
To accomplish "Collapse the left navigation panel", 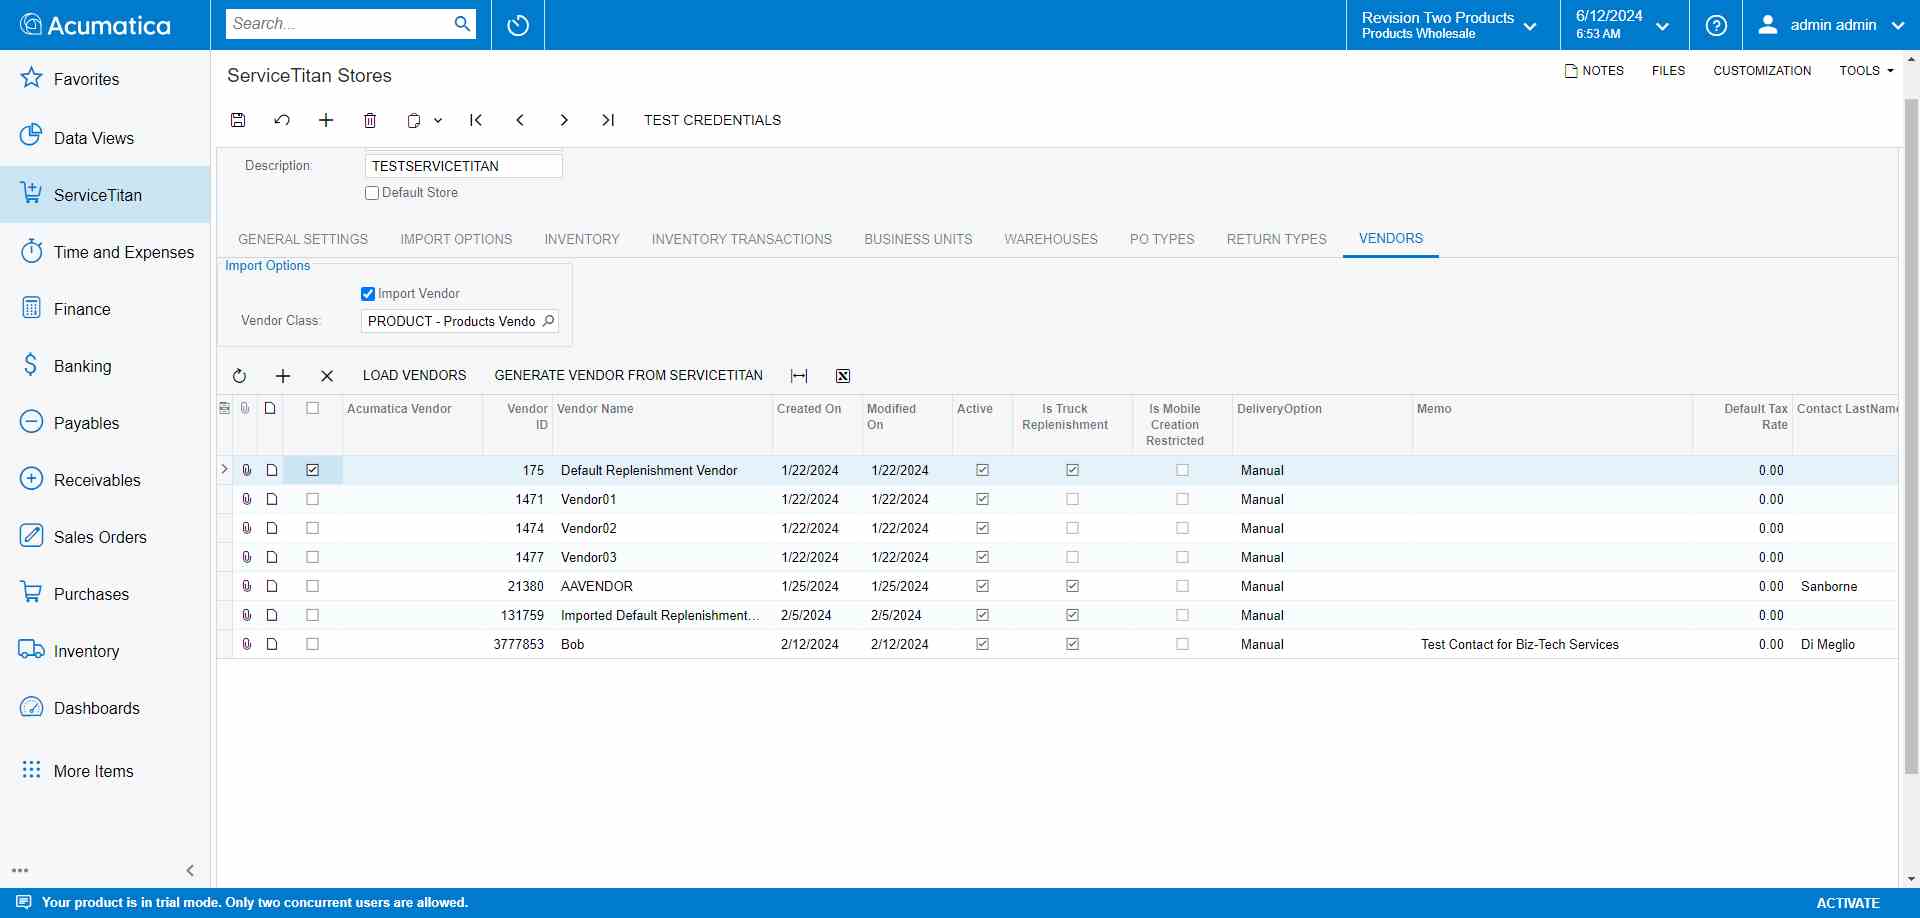I will click(x=190, y=871).
